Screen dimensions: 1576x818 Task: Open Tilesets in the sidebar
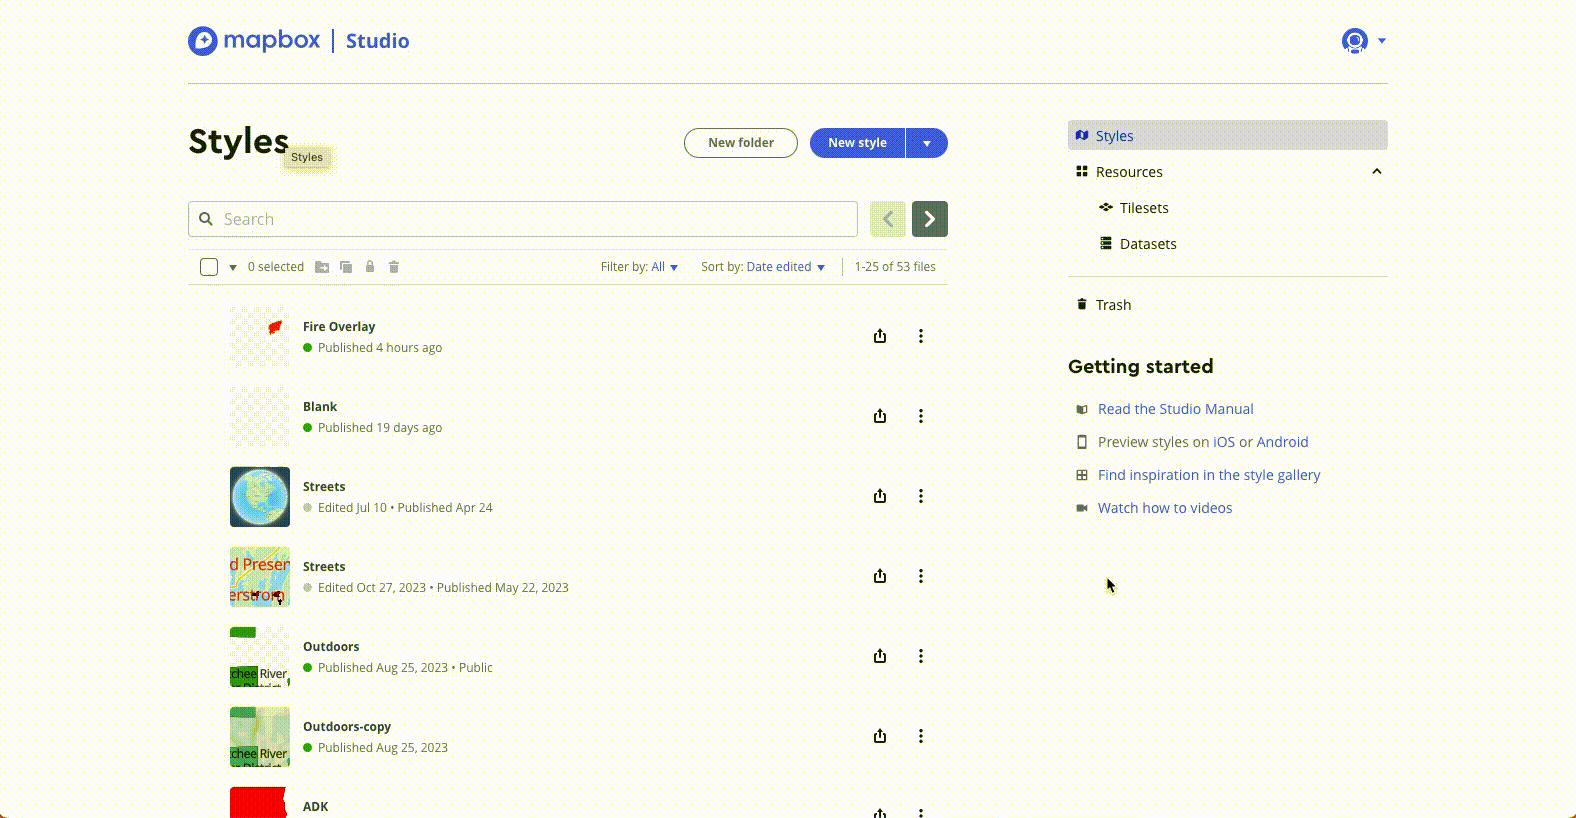pyautogui.click(x=1143, y=208)
